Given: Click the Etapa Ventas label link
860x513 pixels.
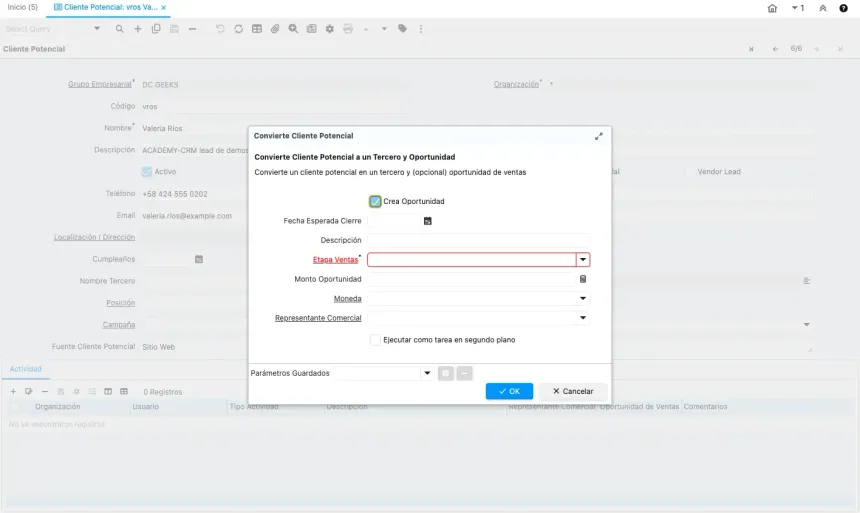Looking at the screenshot, I should (x=335, y=260).
